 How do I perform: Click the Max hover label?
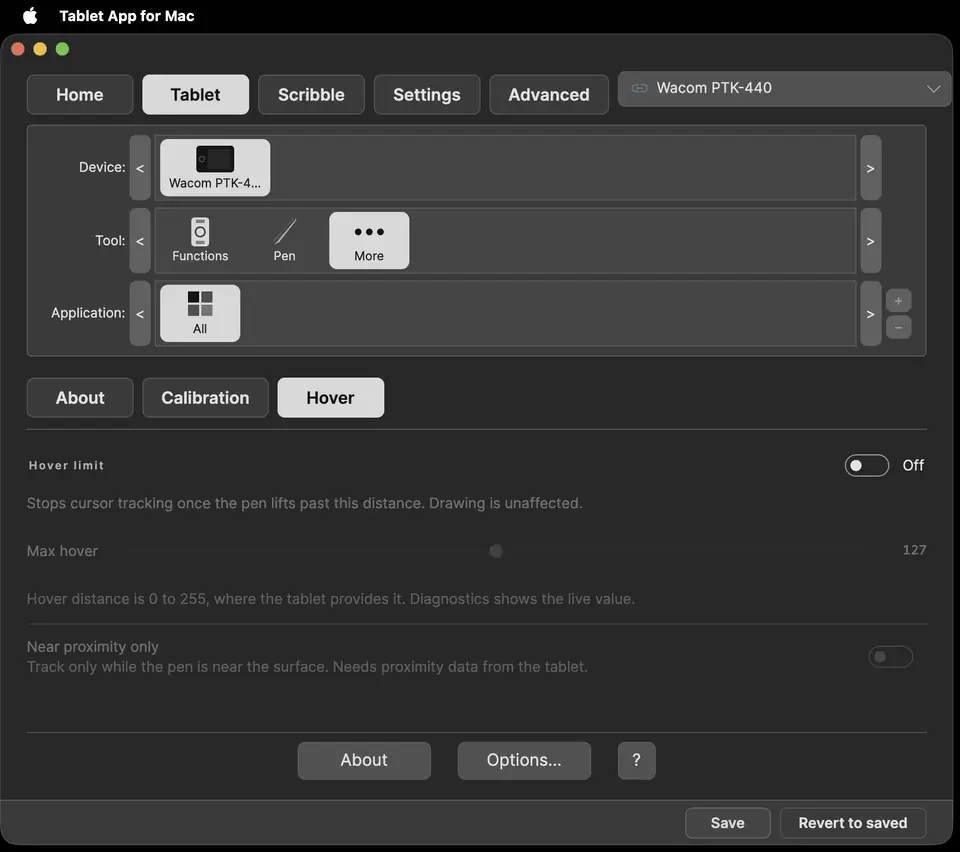(62, 551)
